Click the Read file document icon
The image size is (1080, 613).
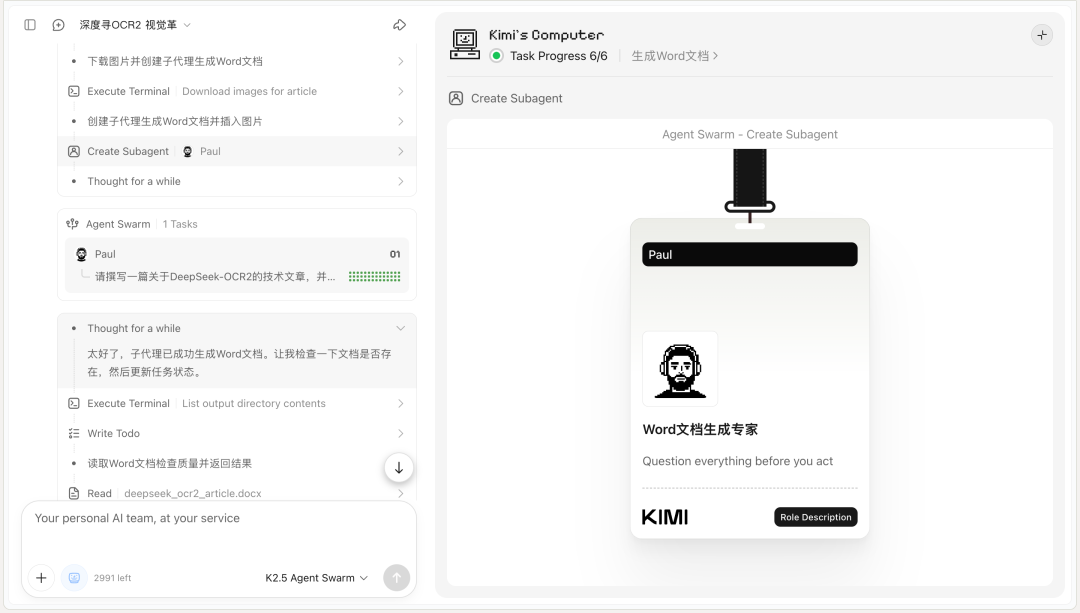click(x=74, y=493)
